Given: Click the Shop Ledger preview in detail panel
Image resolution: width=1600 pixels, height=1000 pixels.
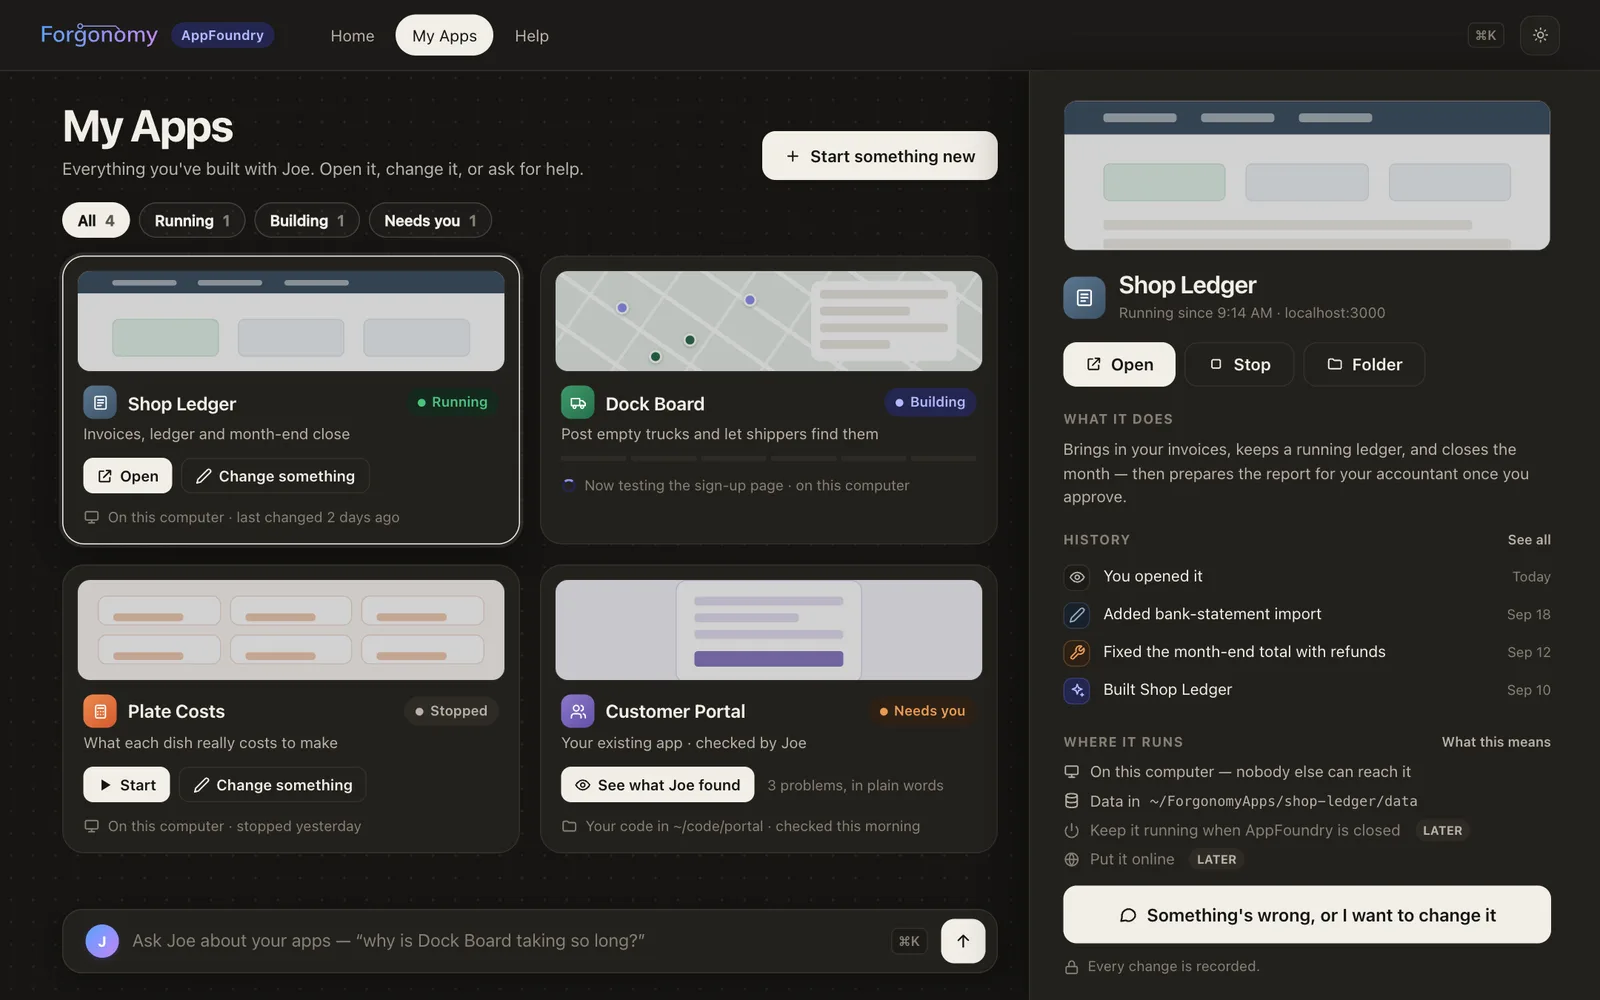Looking at the screenshot, I should pos(1307,175).
